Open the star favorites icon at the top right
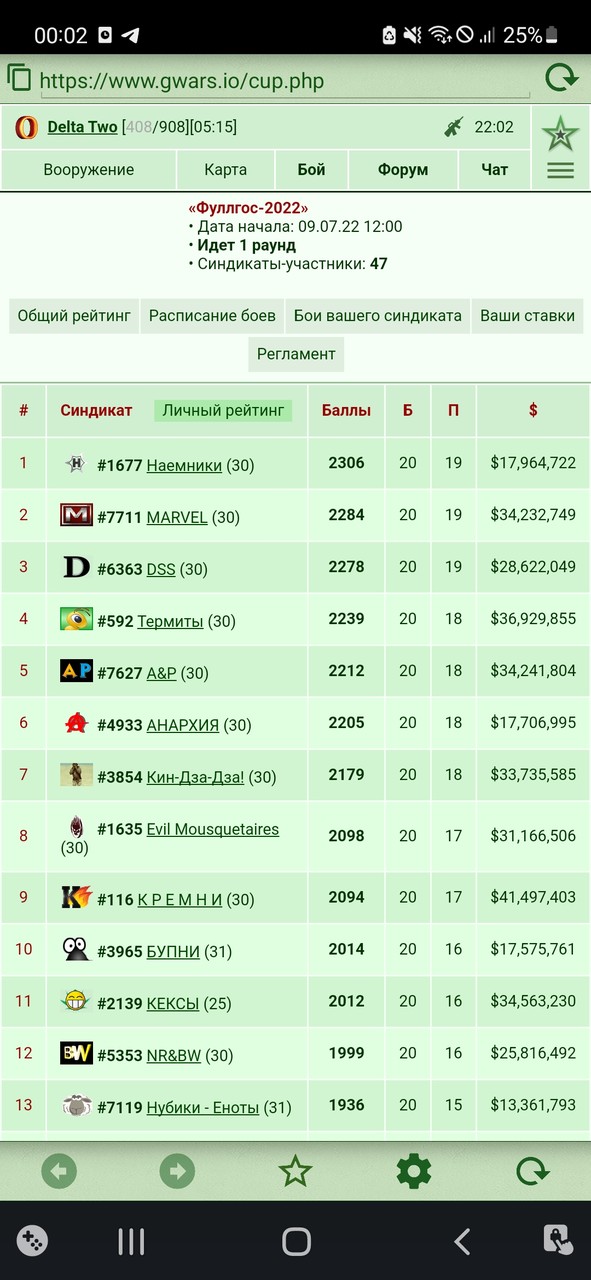Image resolution: width=591 pixels, height=1280 pixels. [560, 133]
